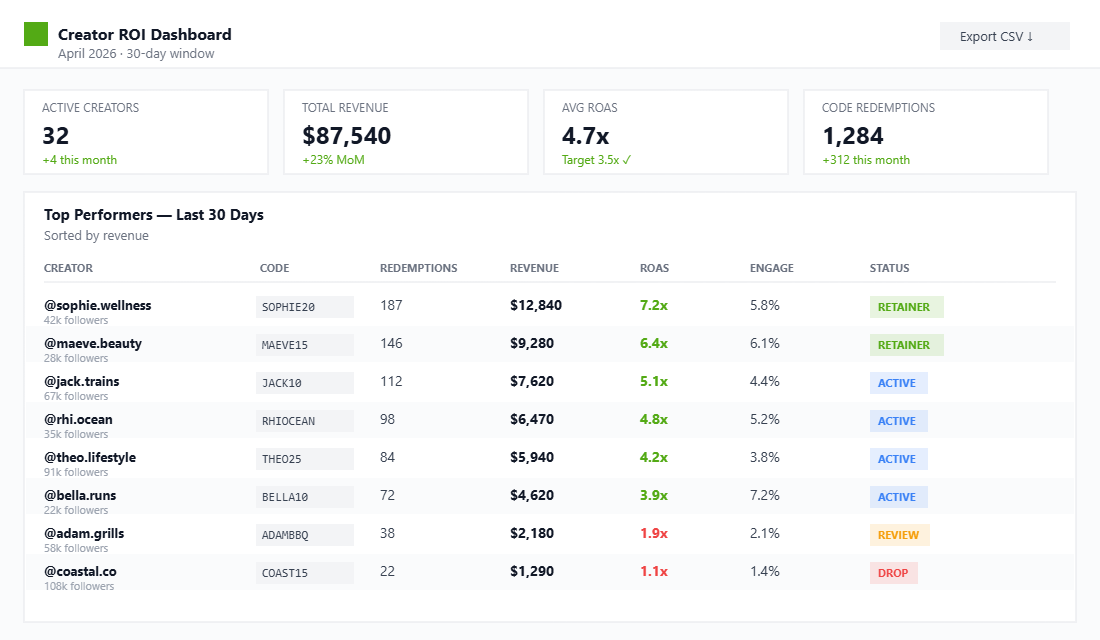Select the ADAMBBQ code chip
Viewport: 1100px width, 640px height.
(x=304, y=534)
